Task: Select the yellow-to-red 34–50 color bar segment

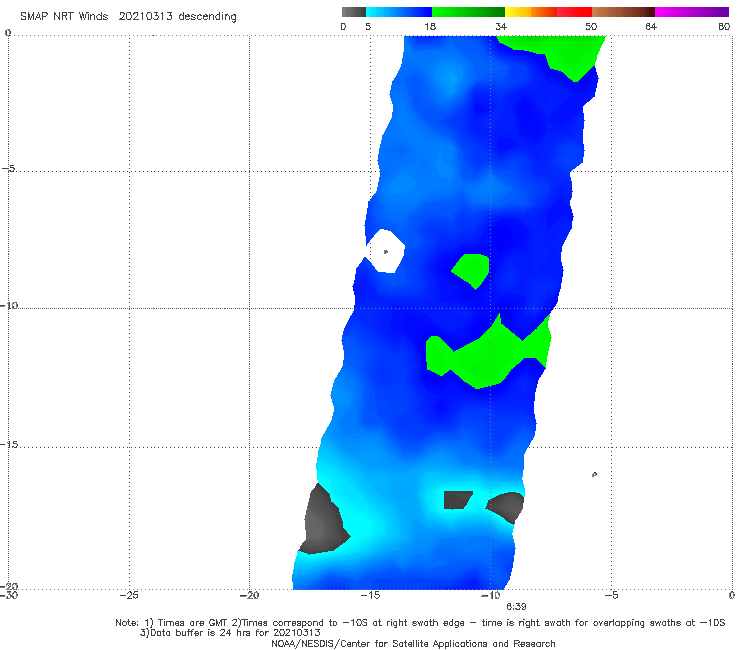Action: (x=548, y=12)
